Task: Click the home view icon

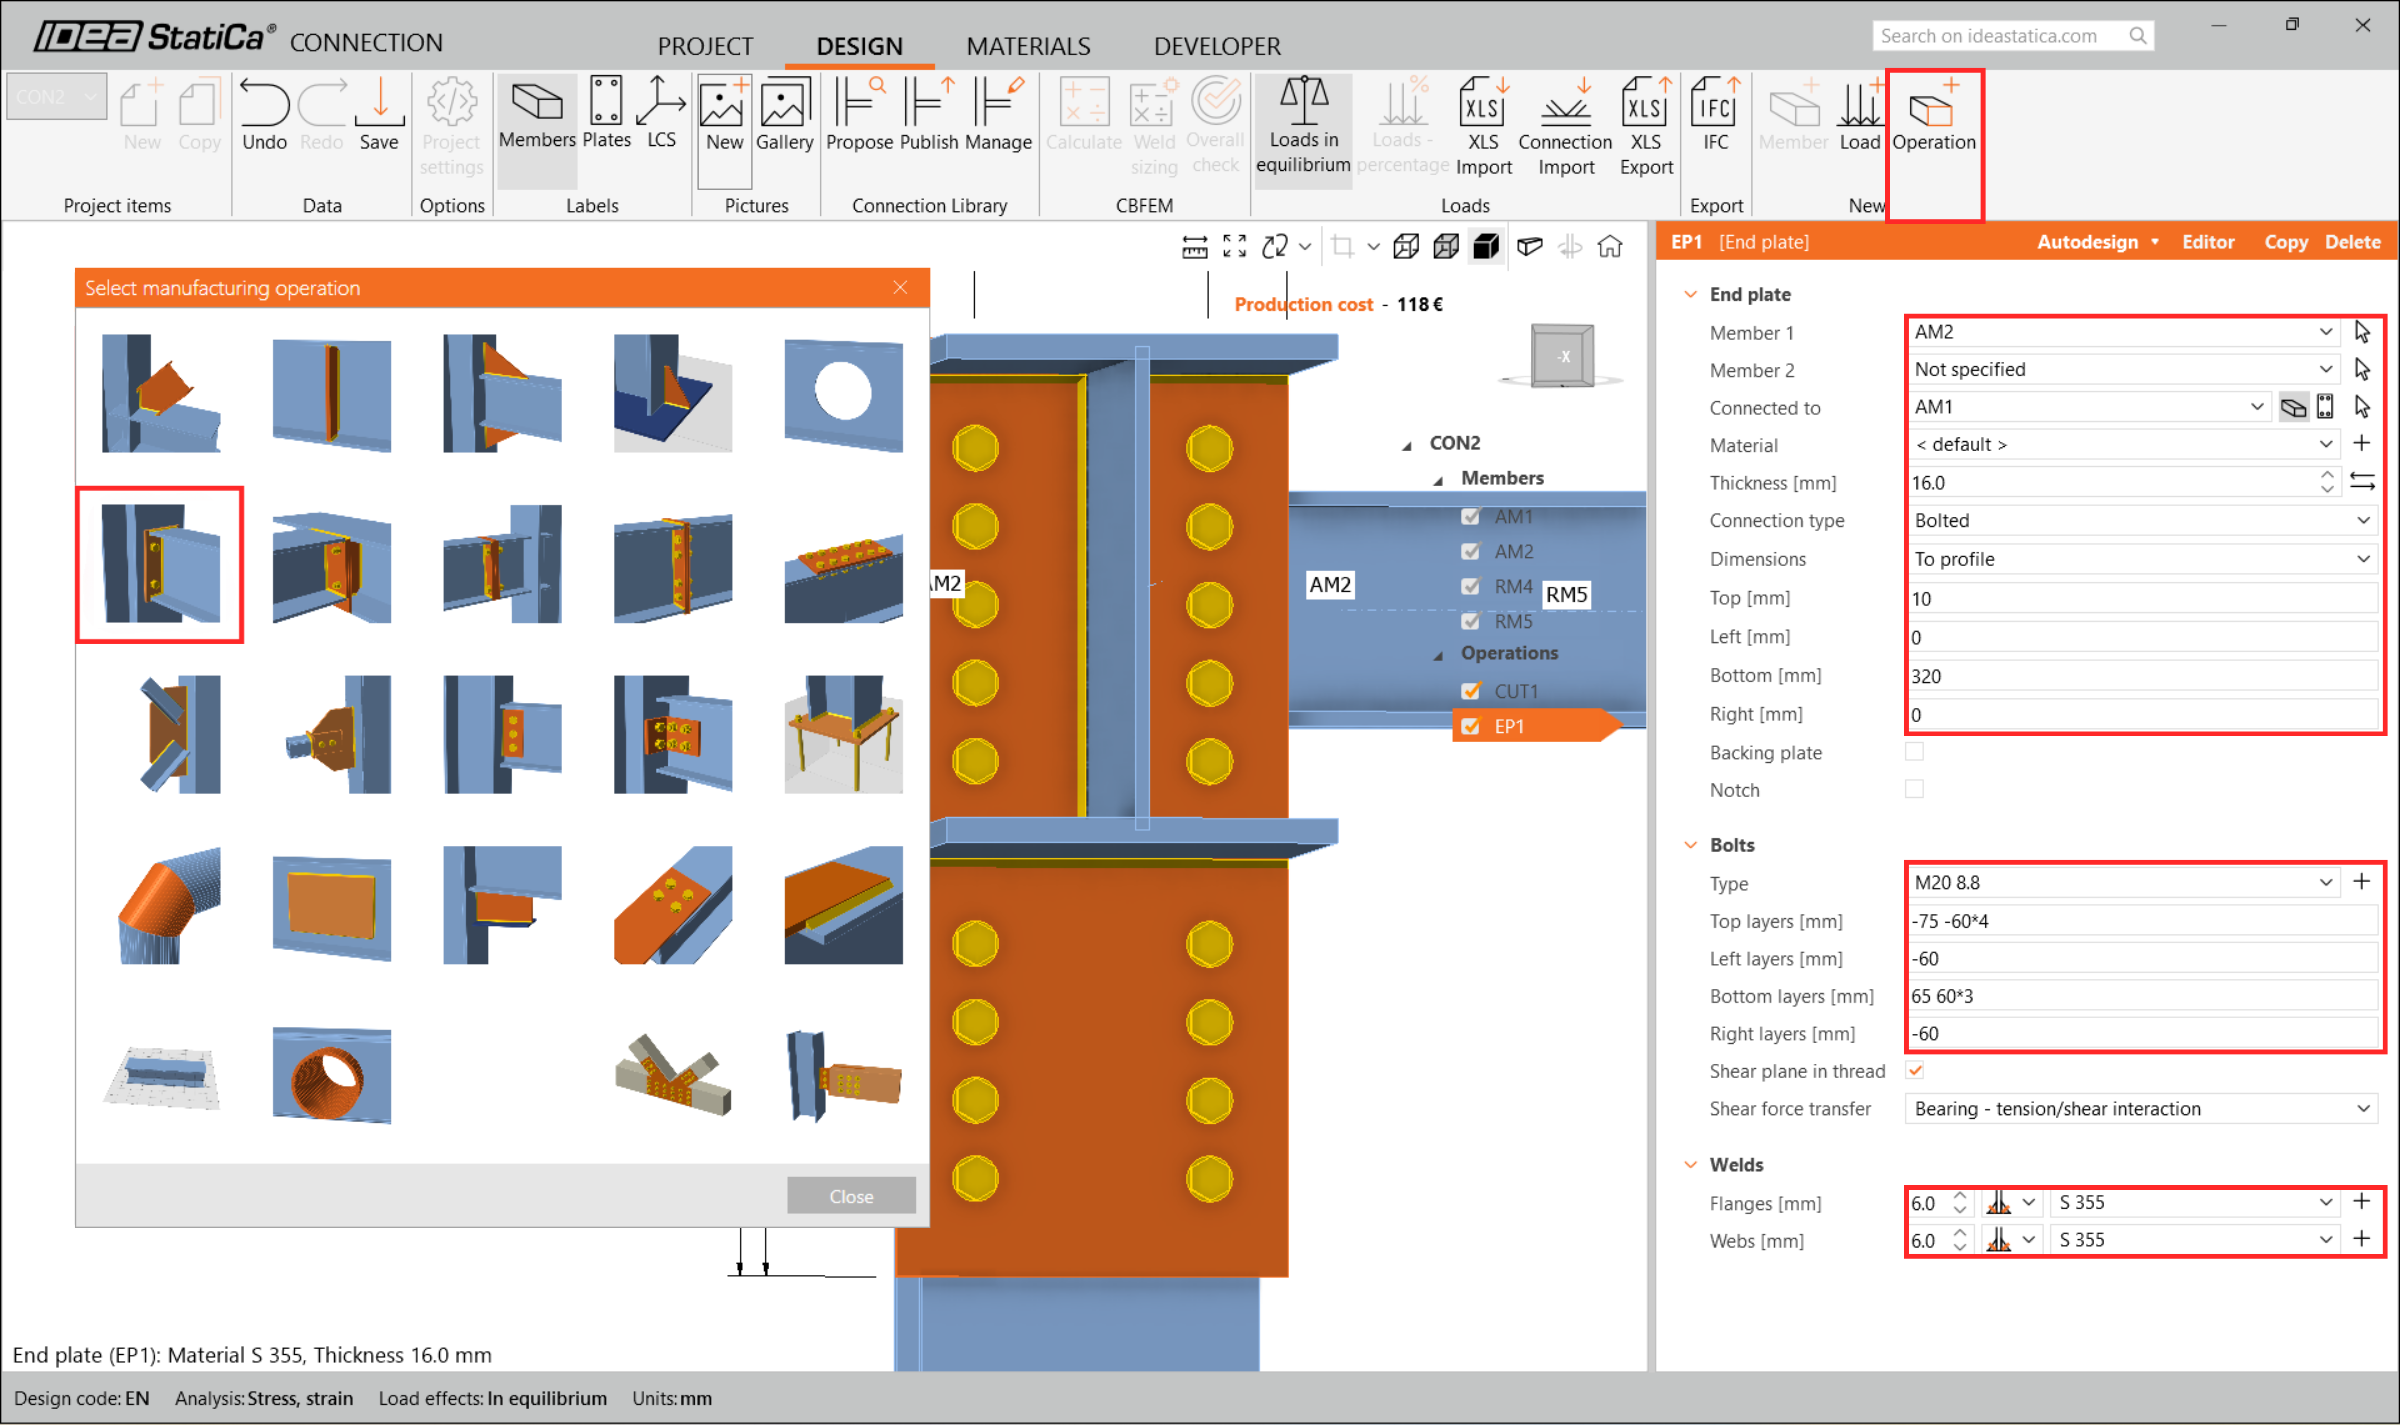Action: (1609, 246)
